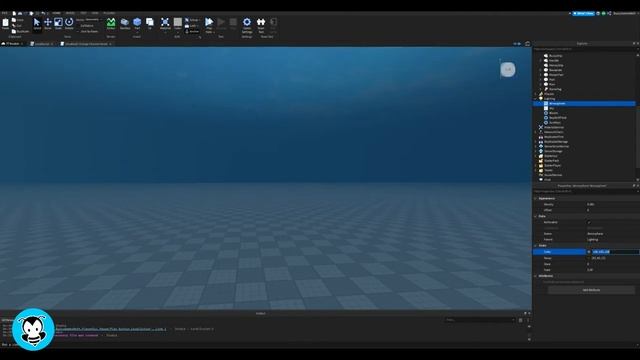The image size is (640, 360).
Task: Click the Add Attribute button
Action: tap(591, 290)
